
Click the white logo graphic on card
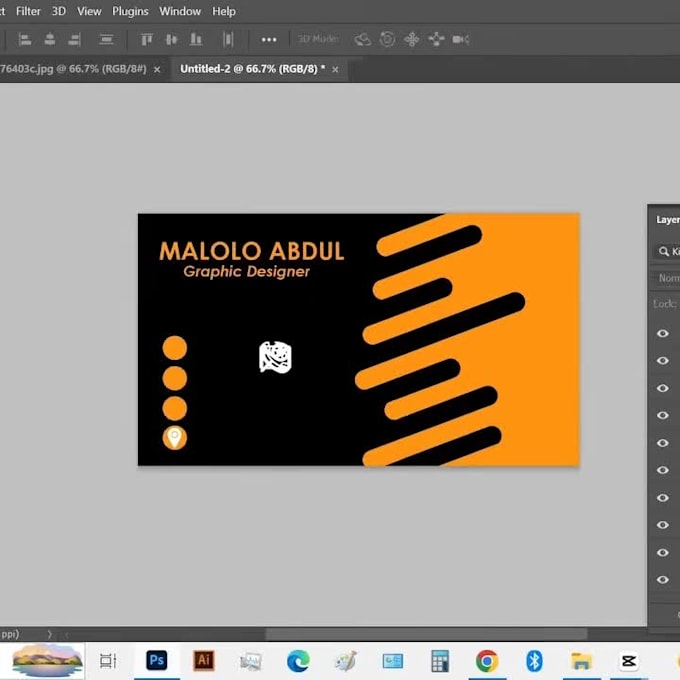275,357
